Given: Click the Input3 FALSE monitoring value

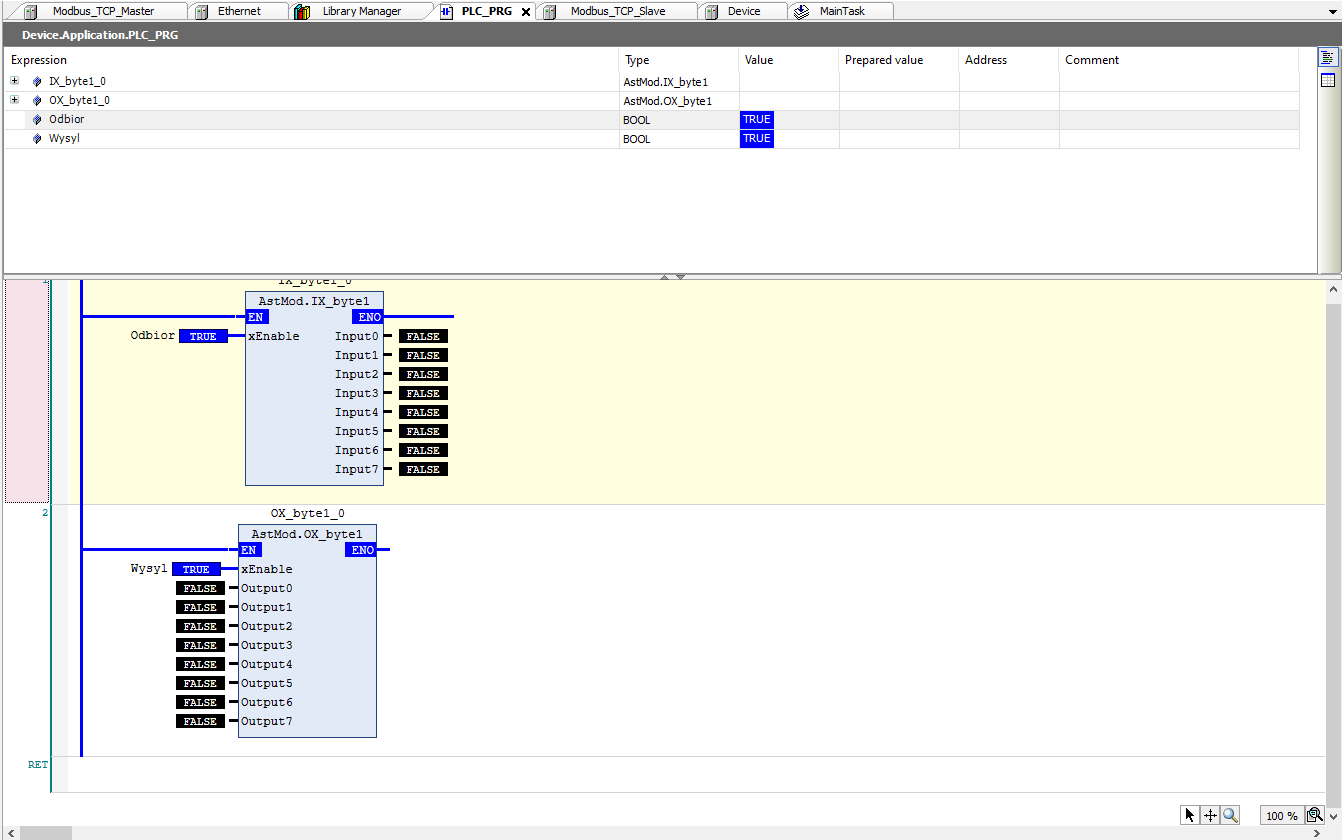Looking at the screenshot, I should coord(423,393).
